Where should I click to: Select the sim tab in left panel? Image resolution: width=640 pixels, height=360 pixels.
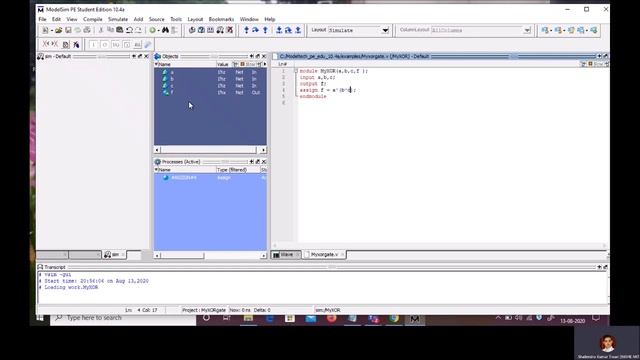coord(113,255)
